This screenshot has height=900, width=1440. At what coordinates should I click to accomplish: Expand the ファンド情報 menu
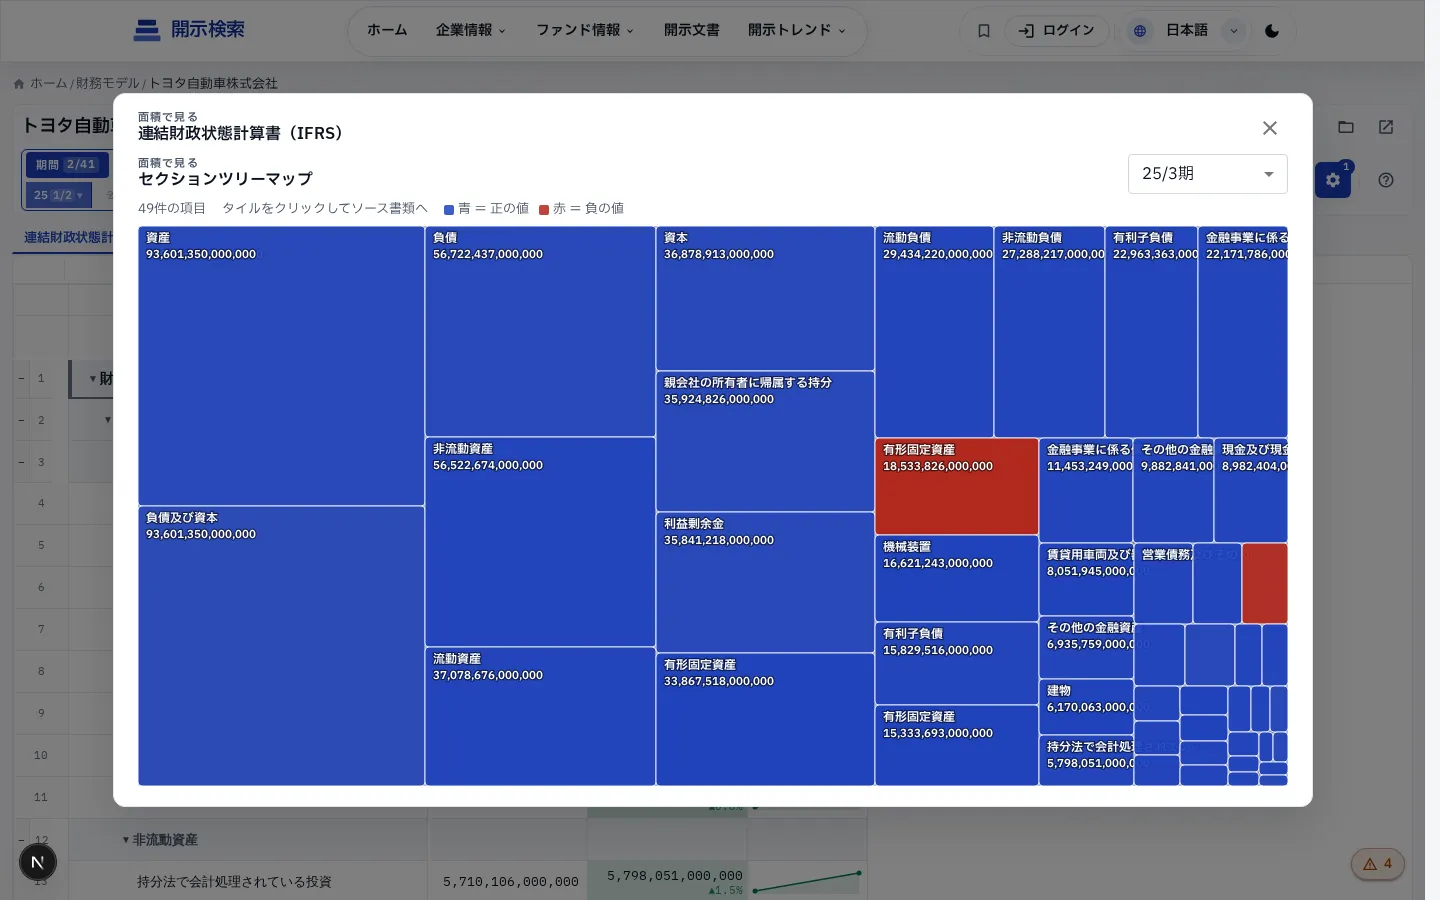coord(584,30)
